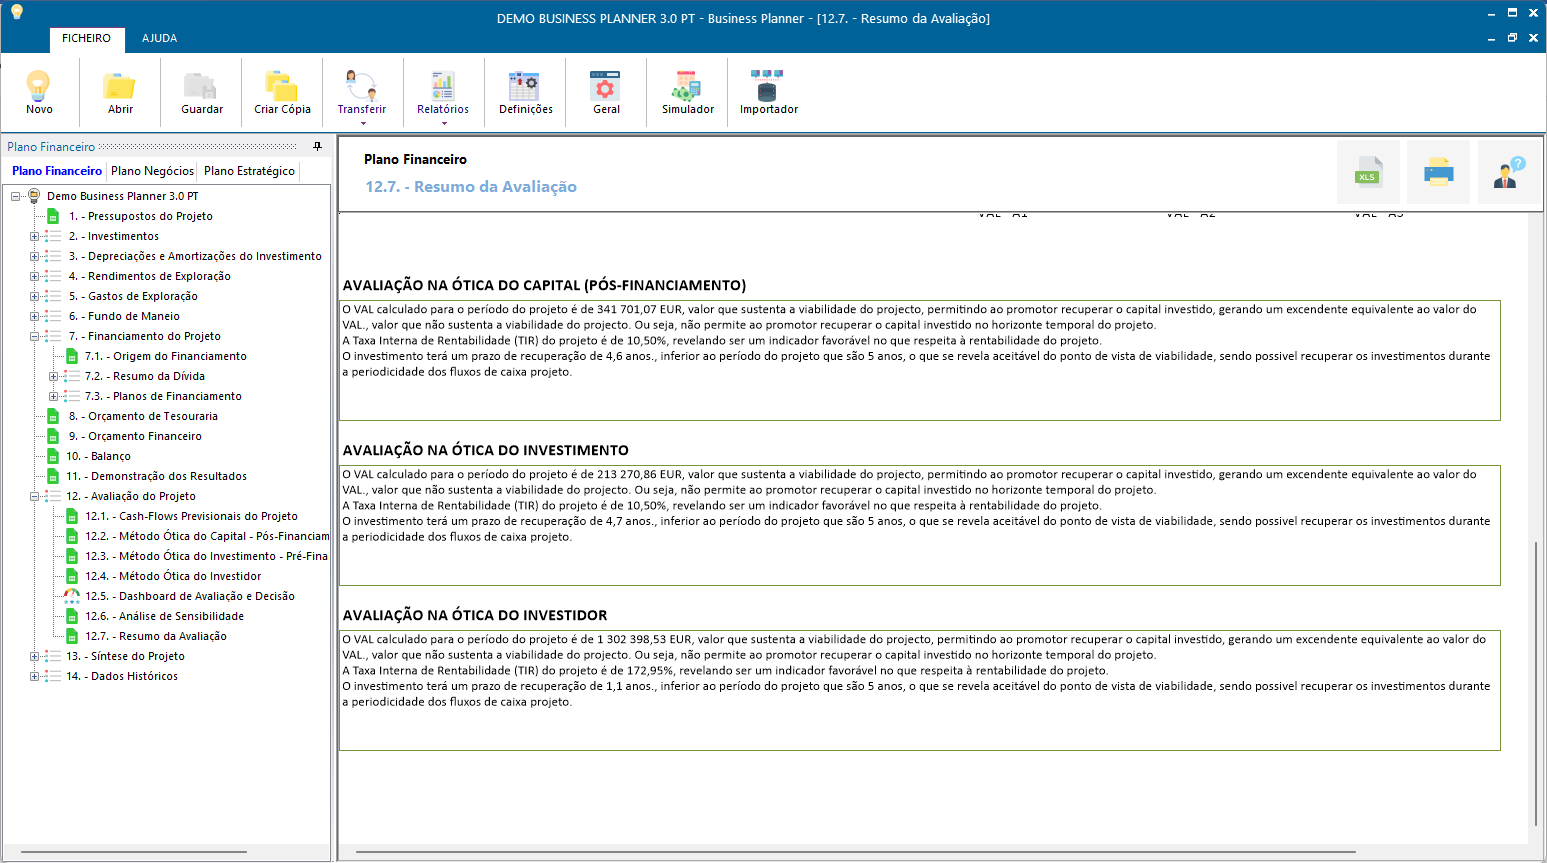Open the Importador tool
Viewport: 1547px width, 863px height.
[x=768, y=92]
